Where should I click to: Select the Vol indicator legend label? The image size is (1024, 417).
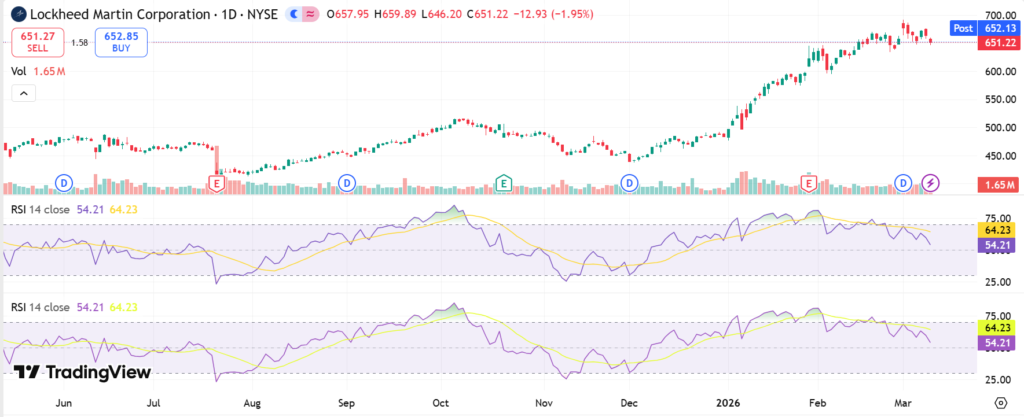18,72
